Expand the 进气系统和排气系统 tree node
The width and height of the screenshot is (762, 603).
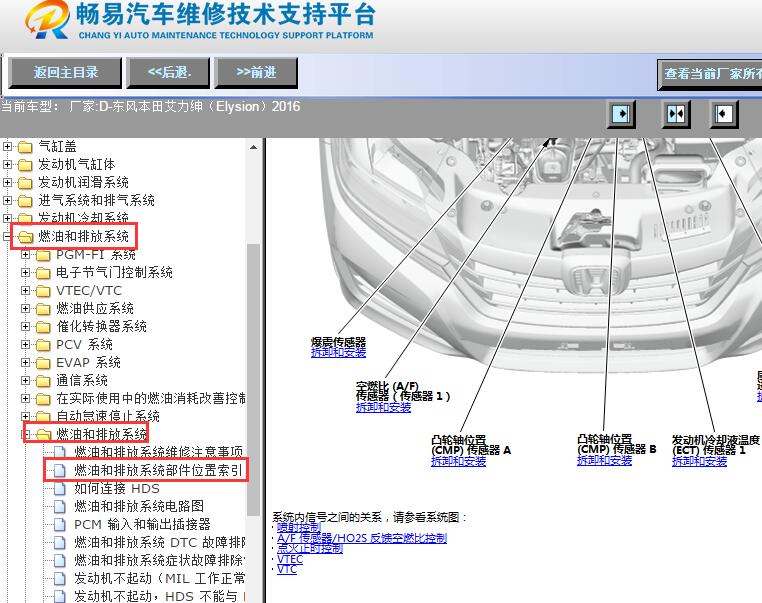click(7, 200)
